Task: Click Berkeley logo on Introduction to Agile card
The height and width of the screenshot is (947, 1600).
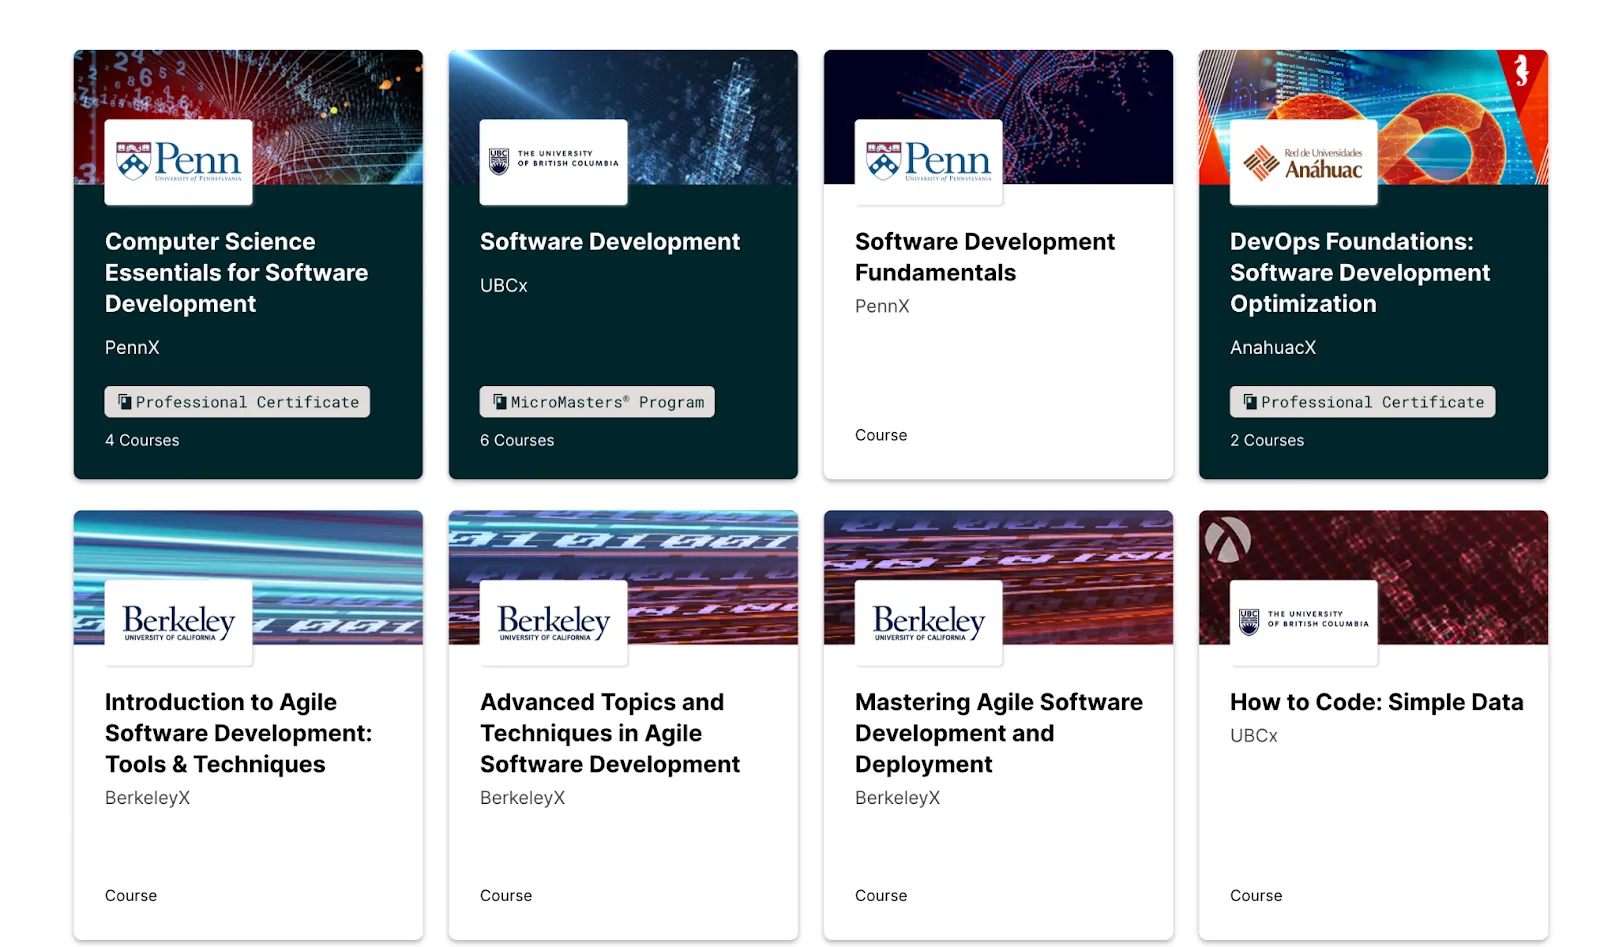Action: (178, 623)
